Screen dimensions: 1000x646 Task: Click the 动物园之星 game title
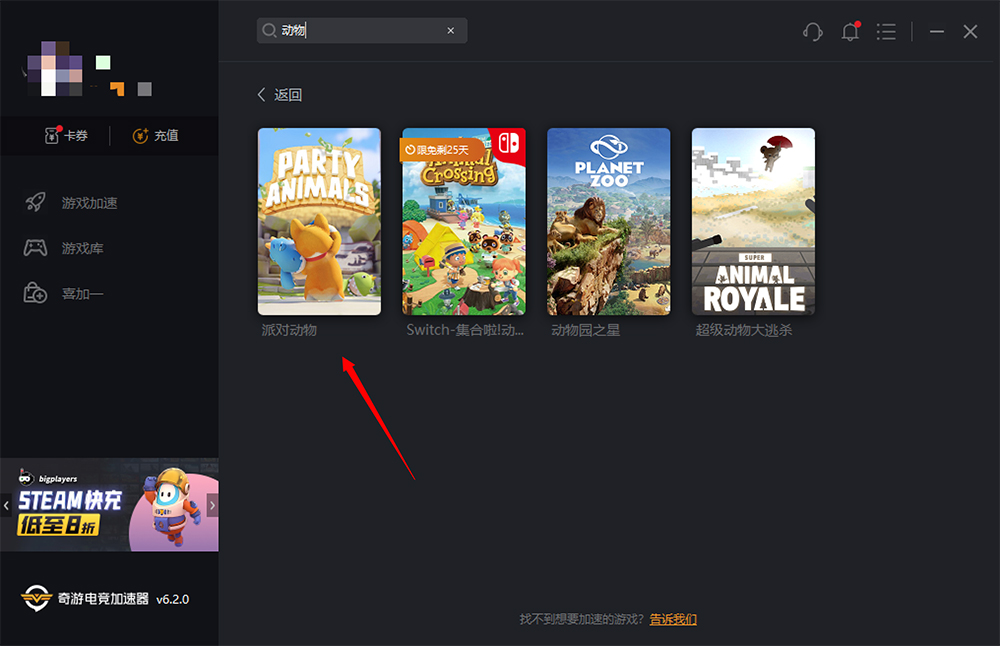[x=585, y=330]
